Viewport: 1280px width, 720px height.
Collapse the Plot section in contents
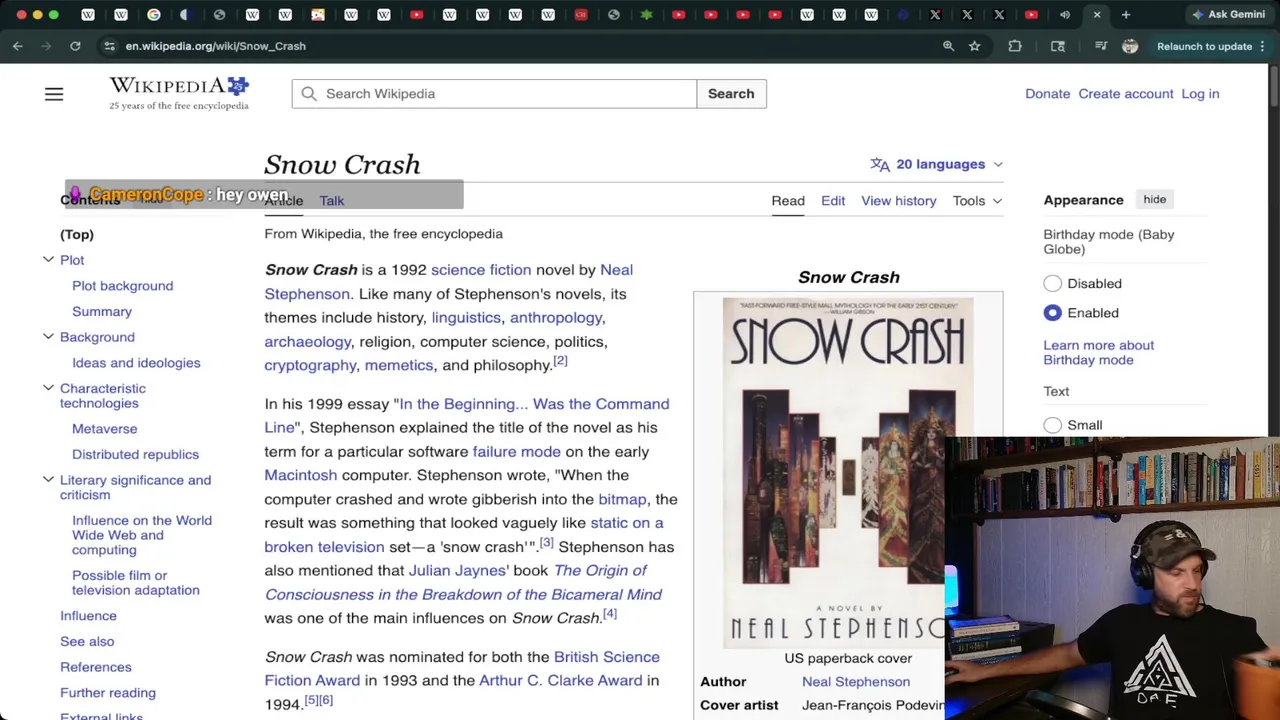[48, 260]
